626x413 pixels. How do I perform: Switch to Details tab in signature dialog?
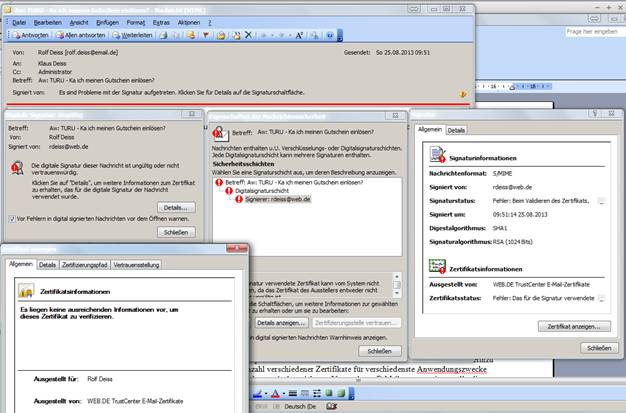coord(456,130)
